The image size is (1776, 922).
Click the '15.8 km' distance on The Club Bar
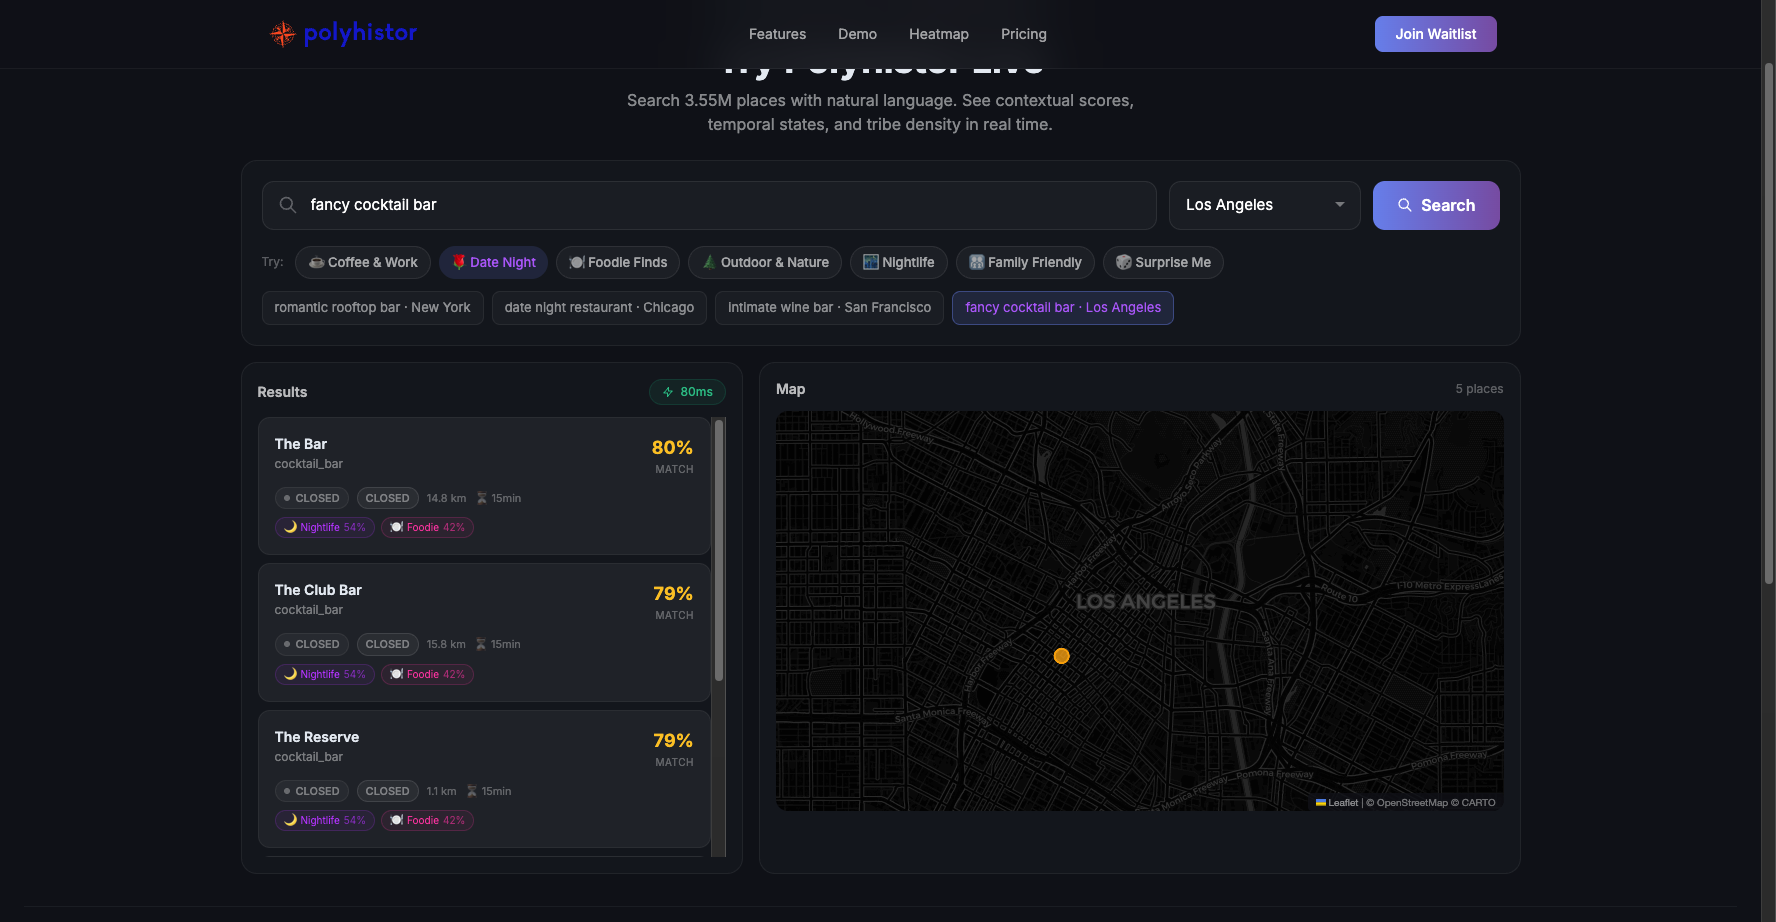tap(446, 644)
